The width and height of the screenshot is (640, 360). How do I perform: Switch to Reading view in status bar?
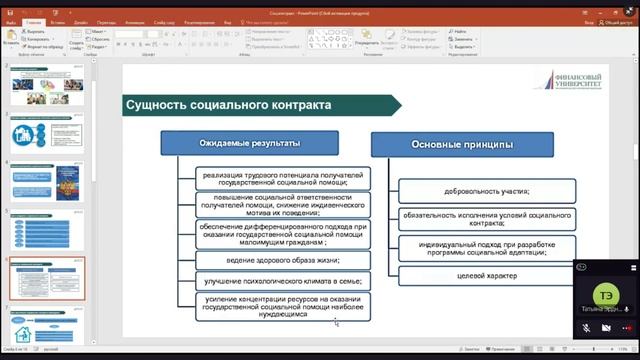point(552,349)
